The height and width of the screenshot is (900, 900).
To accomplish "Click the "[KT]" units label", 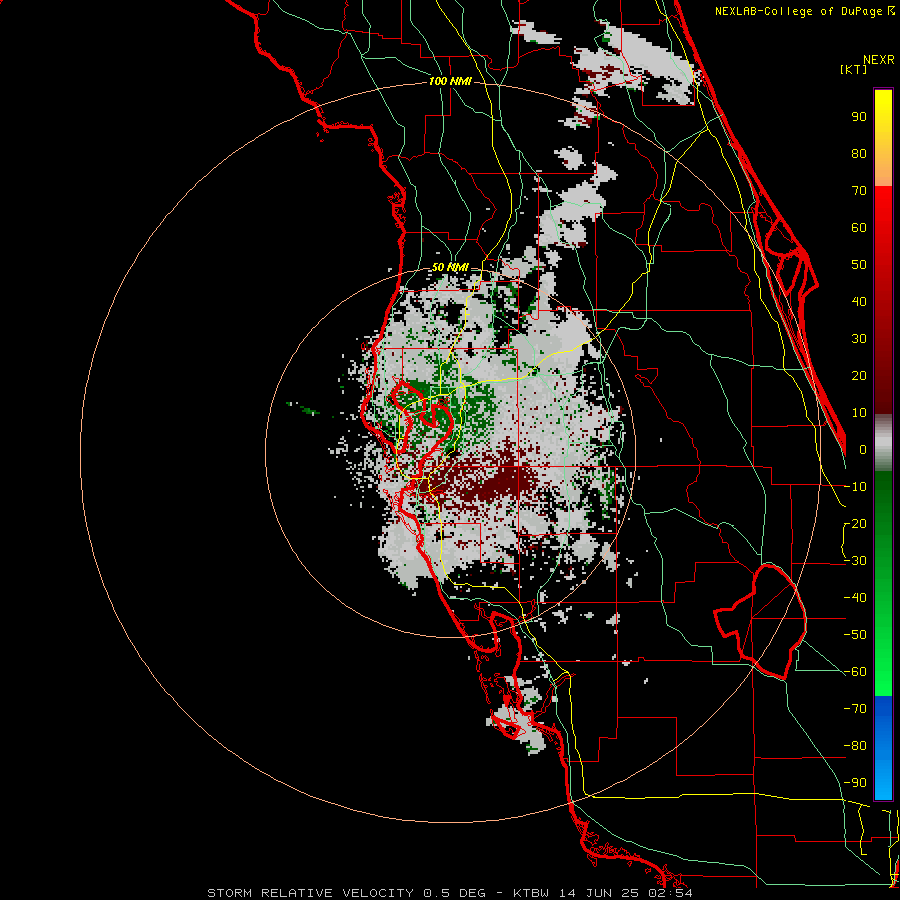I will pos(854,69).
